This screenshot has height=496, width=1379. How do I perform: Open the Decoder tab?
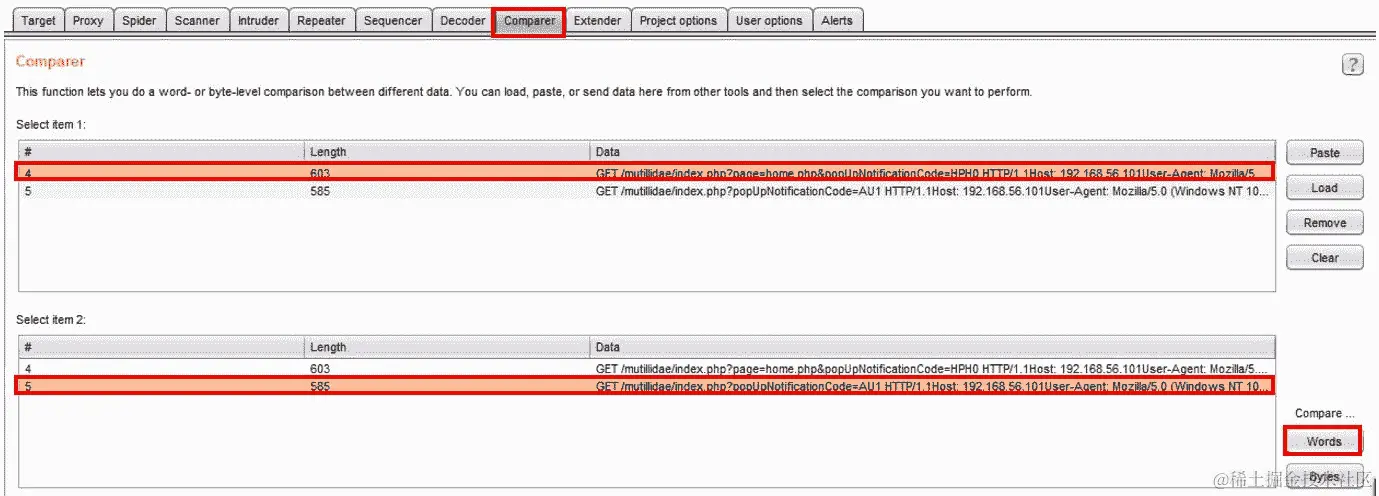[463, 20]
